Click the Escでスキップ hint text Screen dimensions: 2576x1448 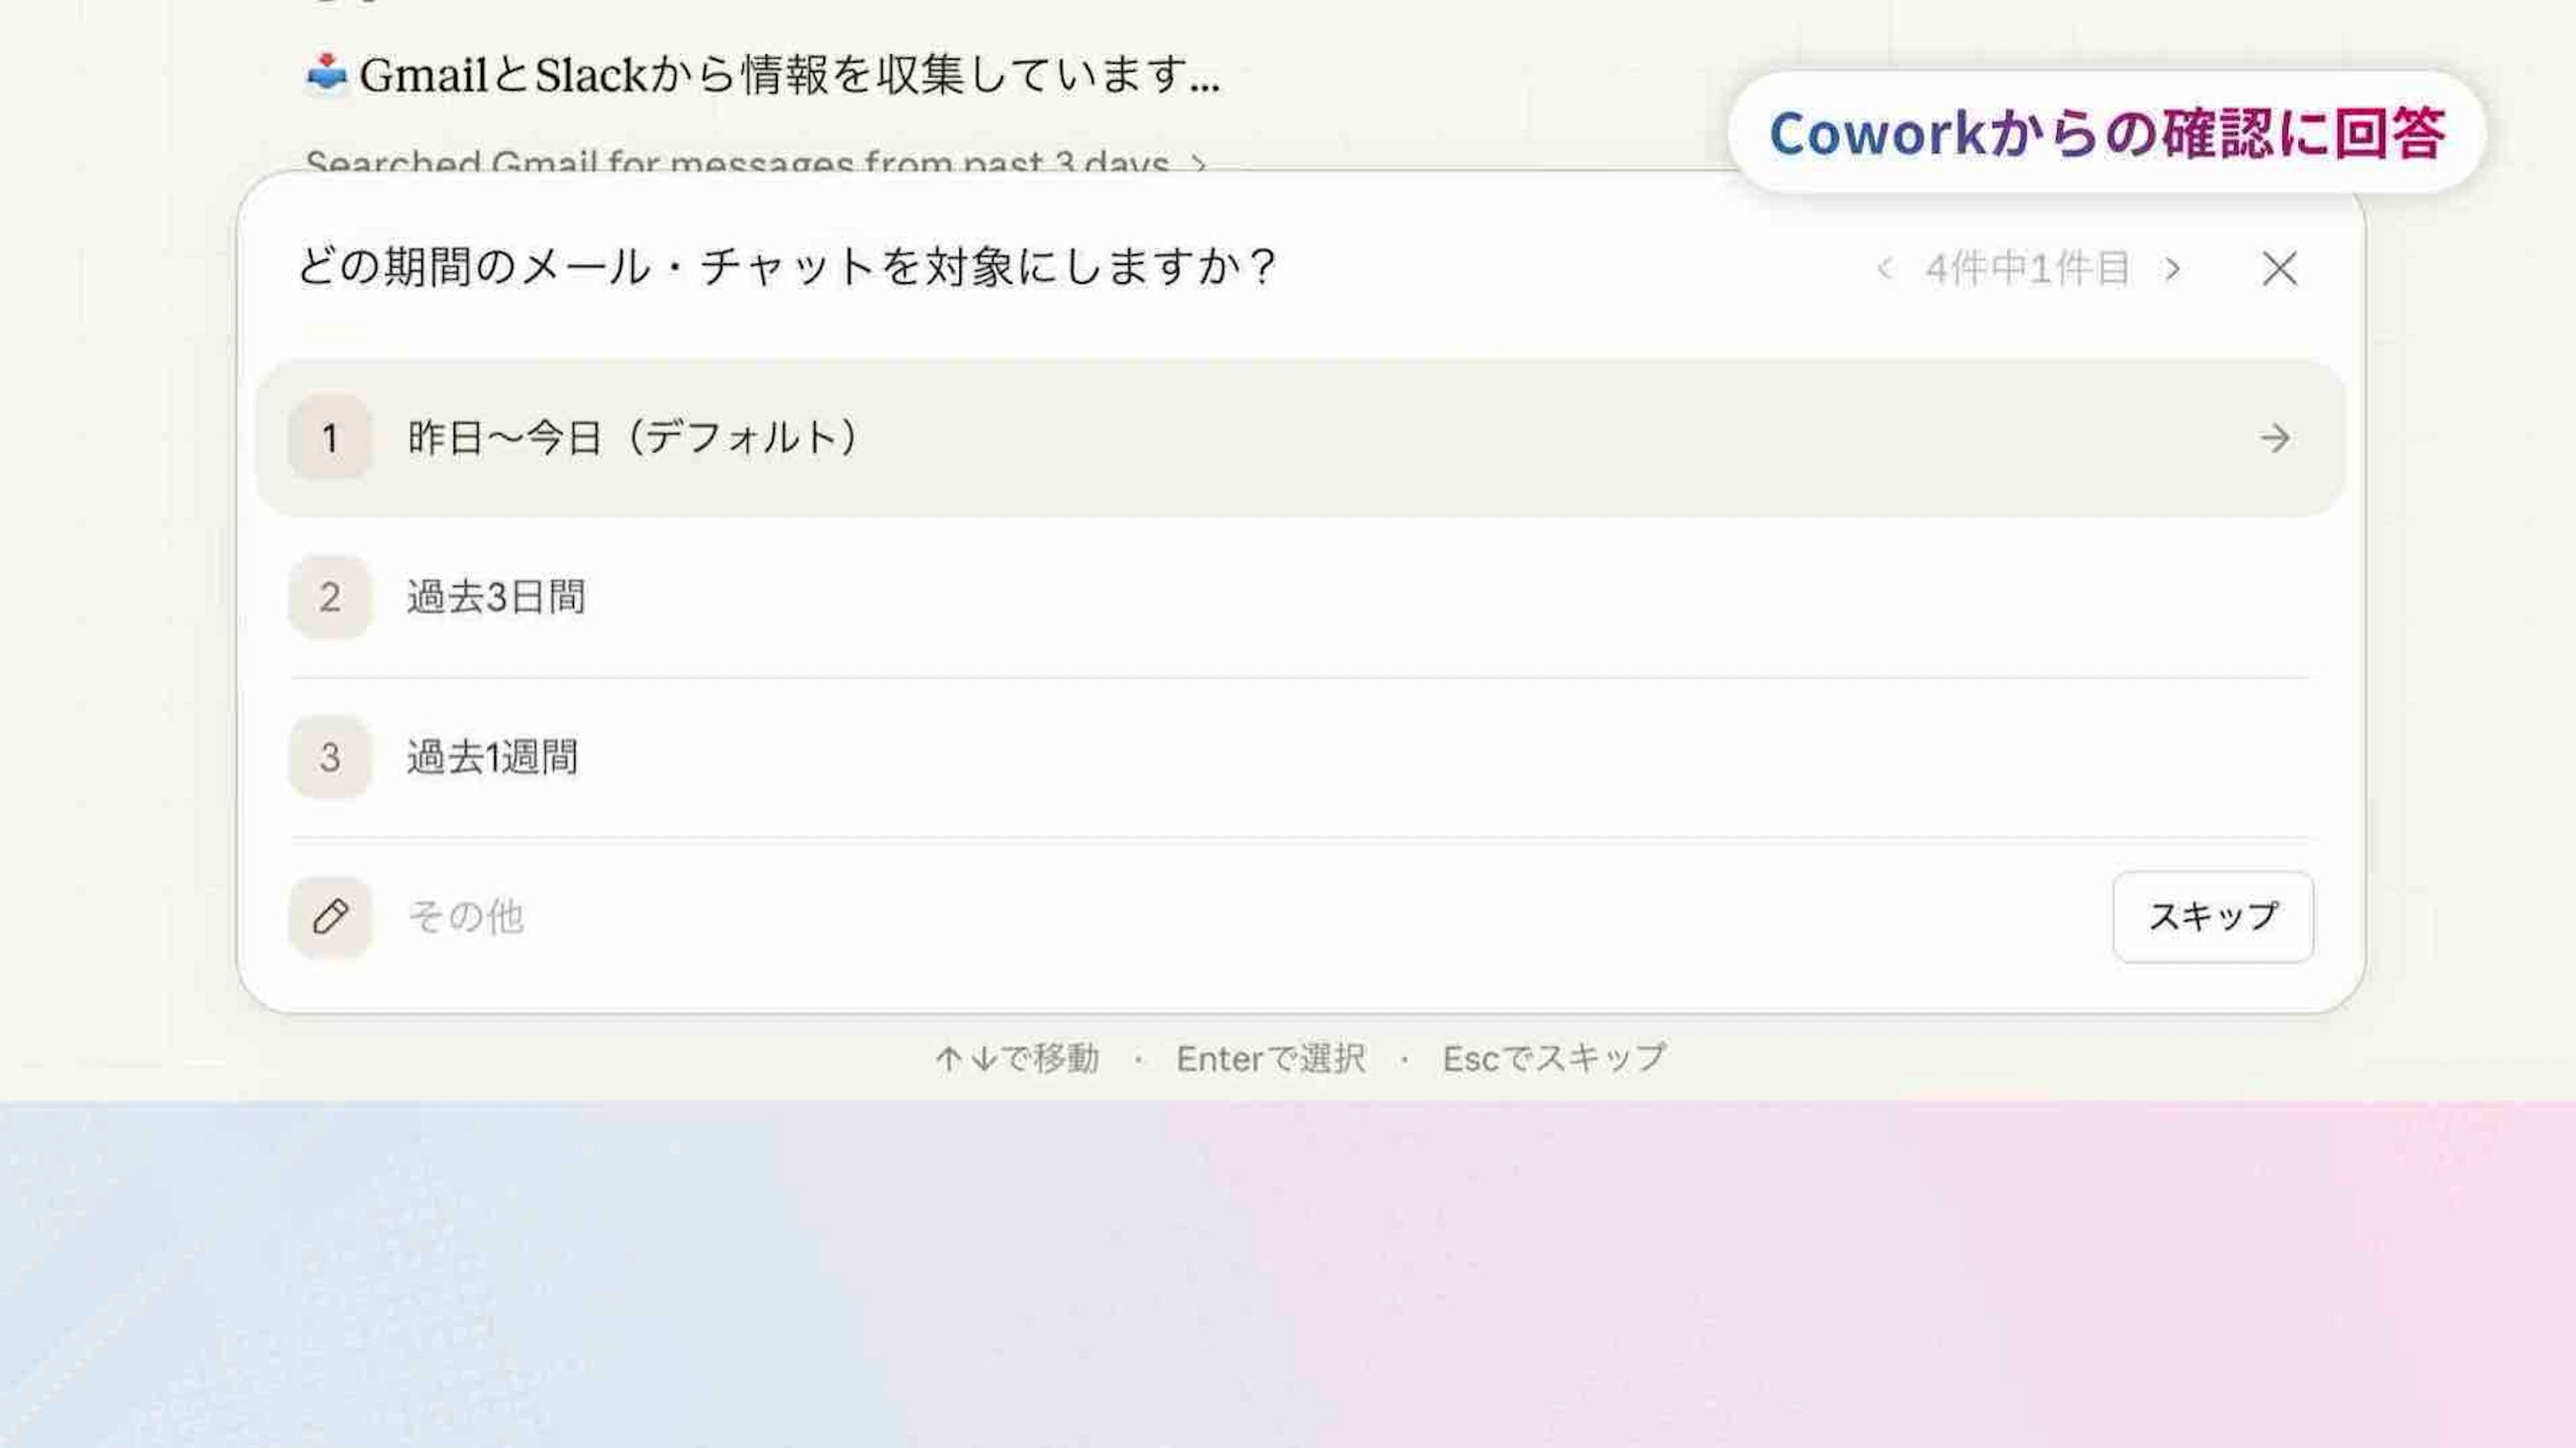(1554, 1058)
